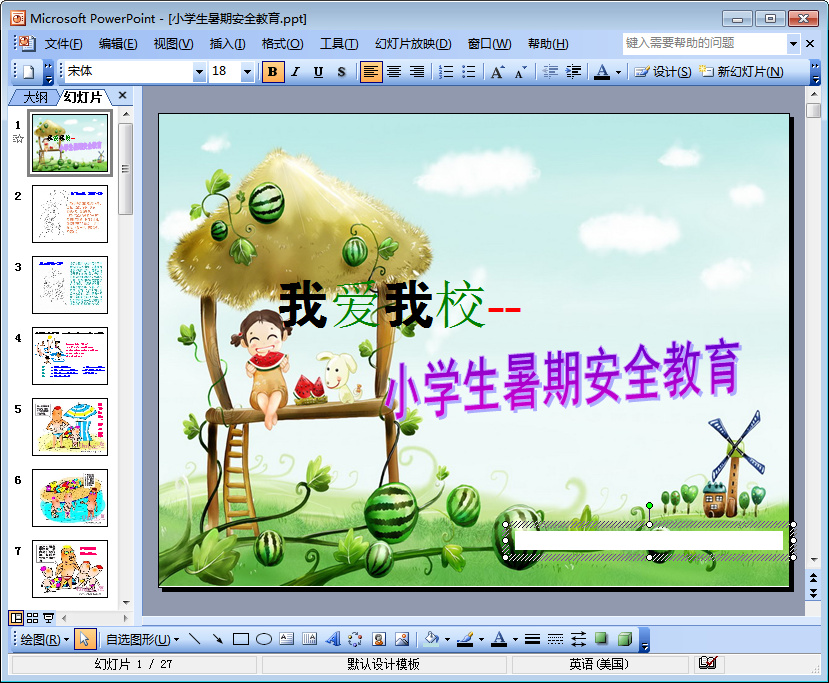
Task: Select slide 5 thumbnail in panel
Action: point(70,427)
